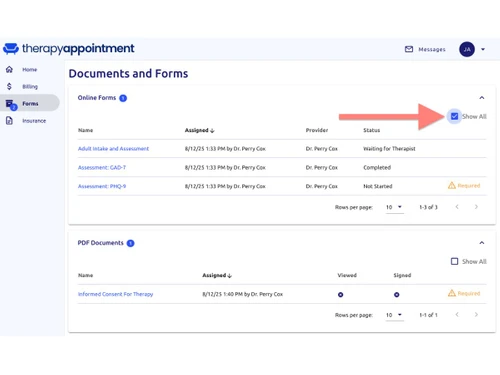Click next page arrow in Online Forms

tap(476, 207)
